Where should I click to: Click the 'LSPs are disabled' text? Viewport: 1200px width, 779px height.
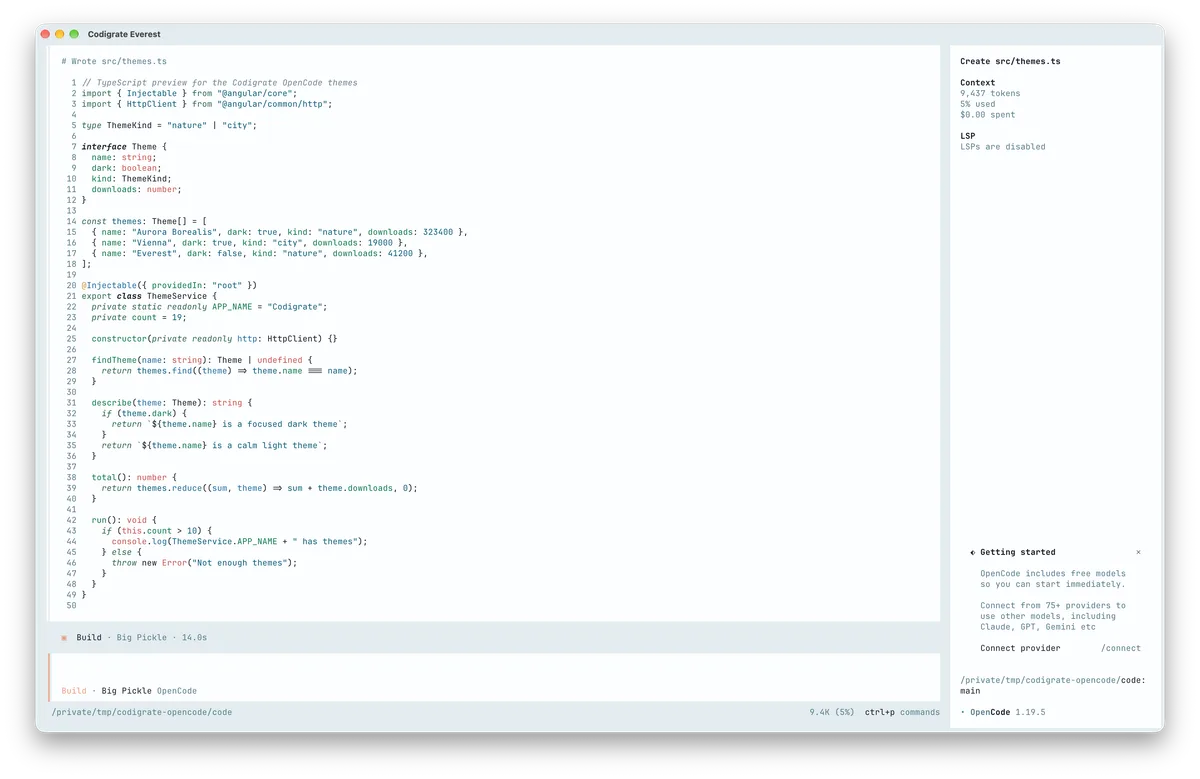[1003, 146]
